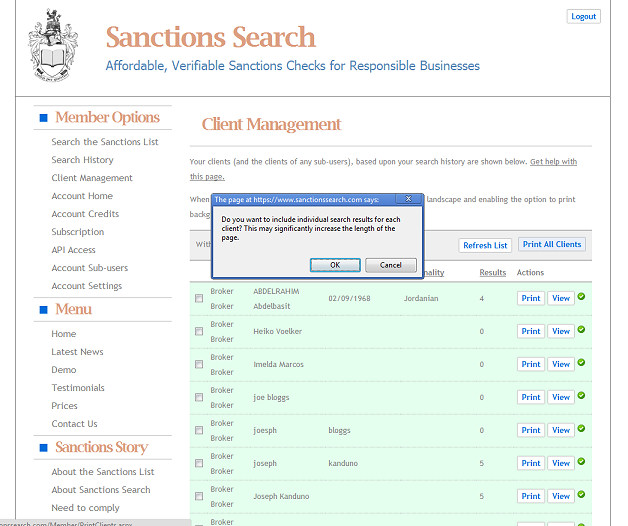
Task: Close the dialog with the X button
Action: [408, 199]
